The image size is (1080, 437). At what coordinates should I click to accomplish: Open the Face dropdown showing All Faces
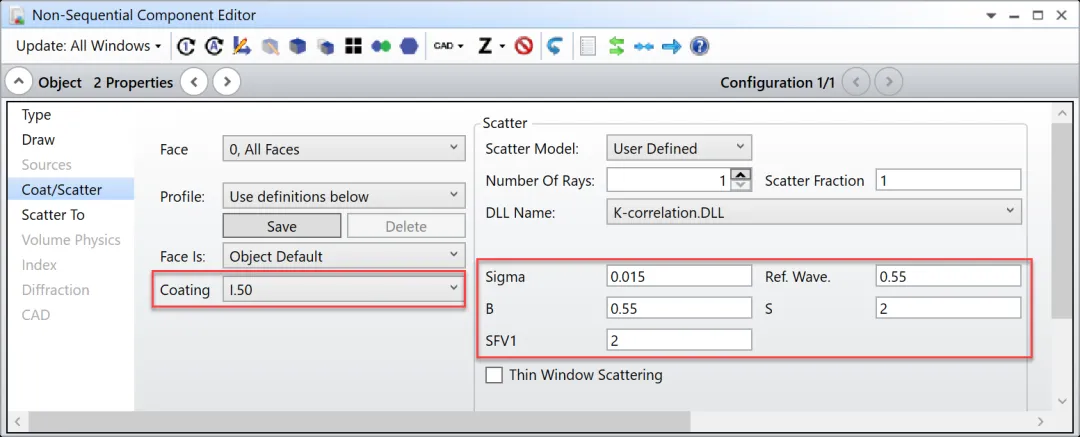click(343, 149)
